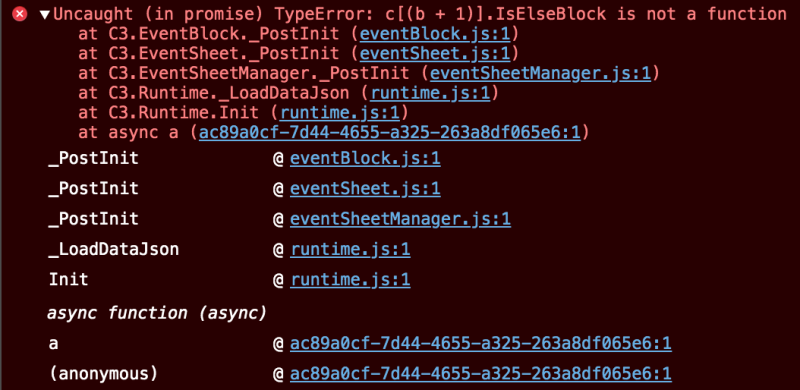Open runtime.js:1 link in C3.Runtime.Init trace line
800x390 pixels.
[340, 113]
